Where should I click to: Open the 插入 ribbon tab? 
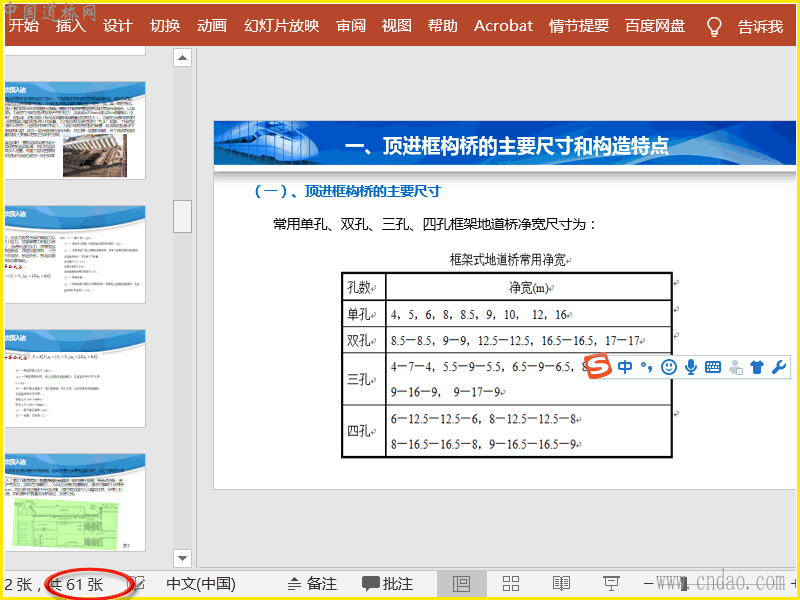pyautogui.click(x=70, y=26)
